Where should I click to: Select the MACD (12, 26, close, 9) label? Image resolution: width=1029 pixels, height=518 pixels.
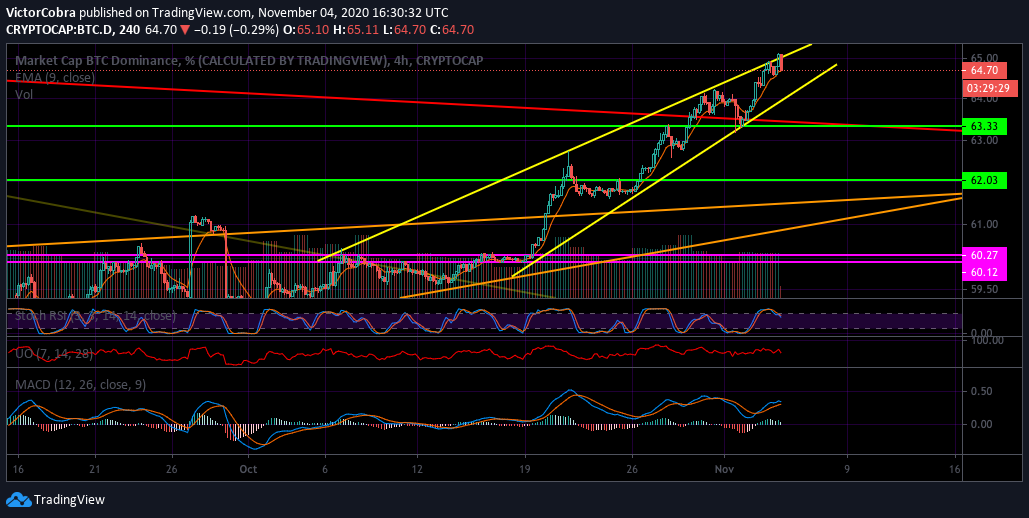80,385
